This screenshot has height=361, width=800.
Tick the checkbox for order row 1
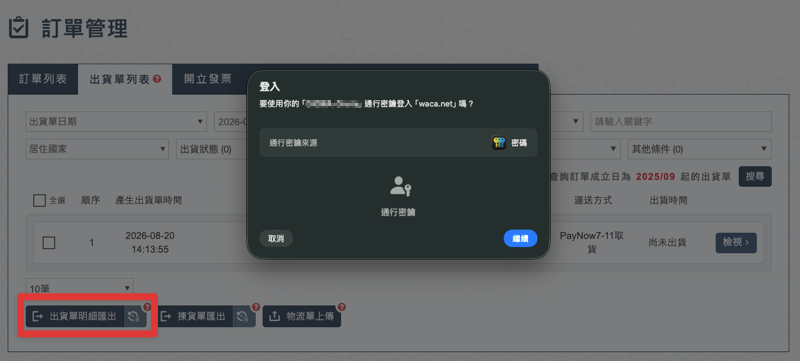pos(49,243)
